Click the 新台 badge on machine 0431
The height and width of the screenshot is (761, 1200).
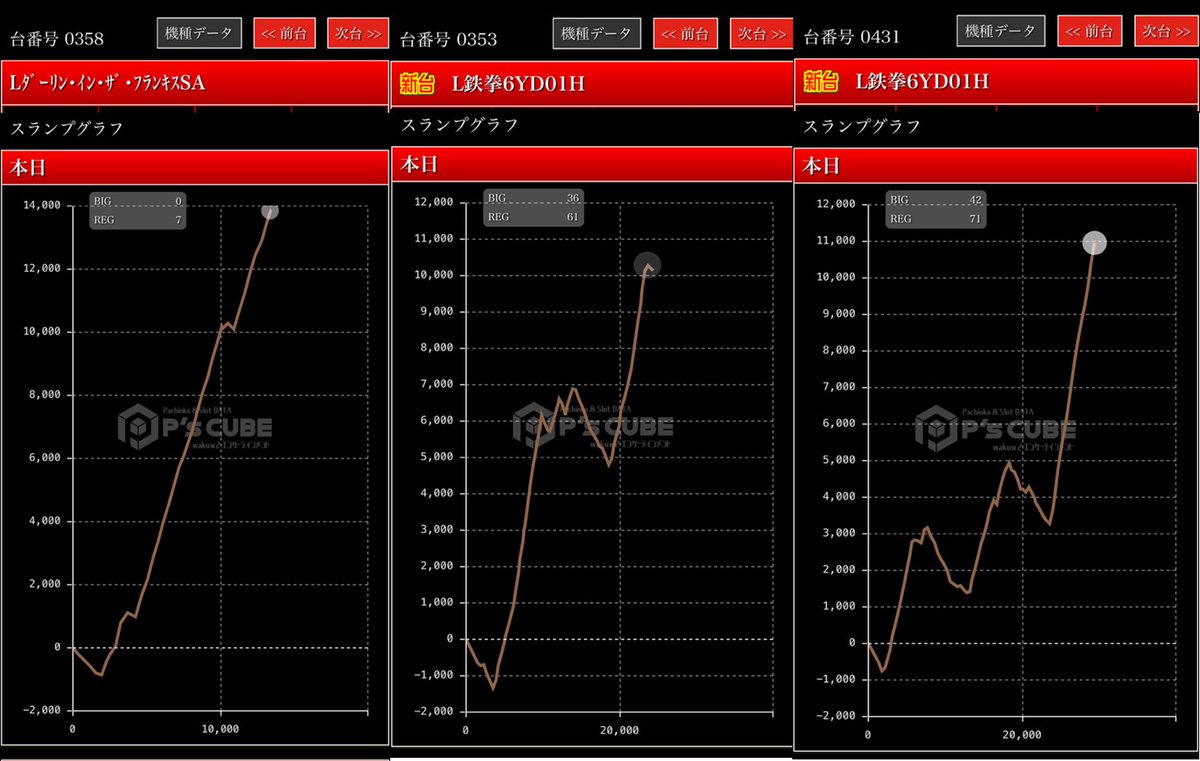pos(823,82)
